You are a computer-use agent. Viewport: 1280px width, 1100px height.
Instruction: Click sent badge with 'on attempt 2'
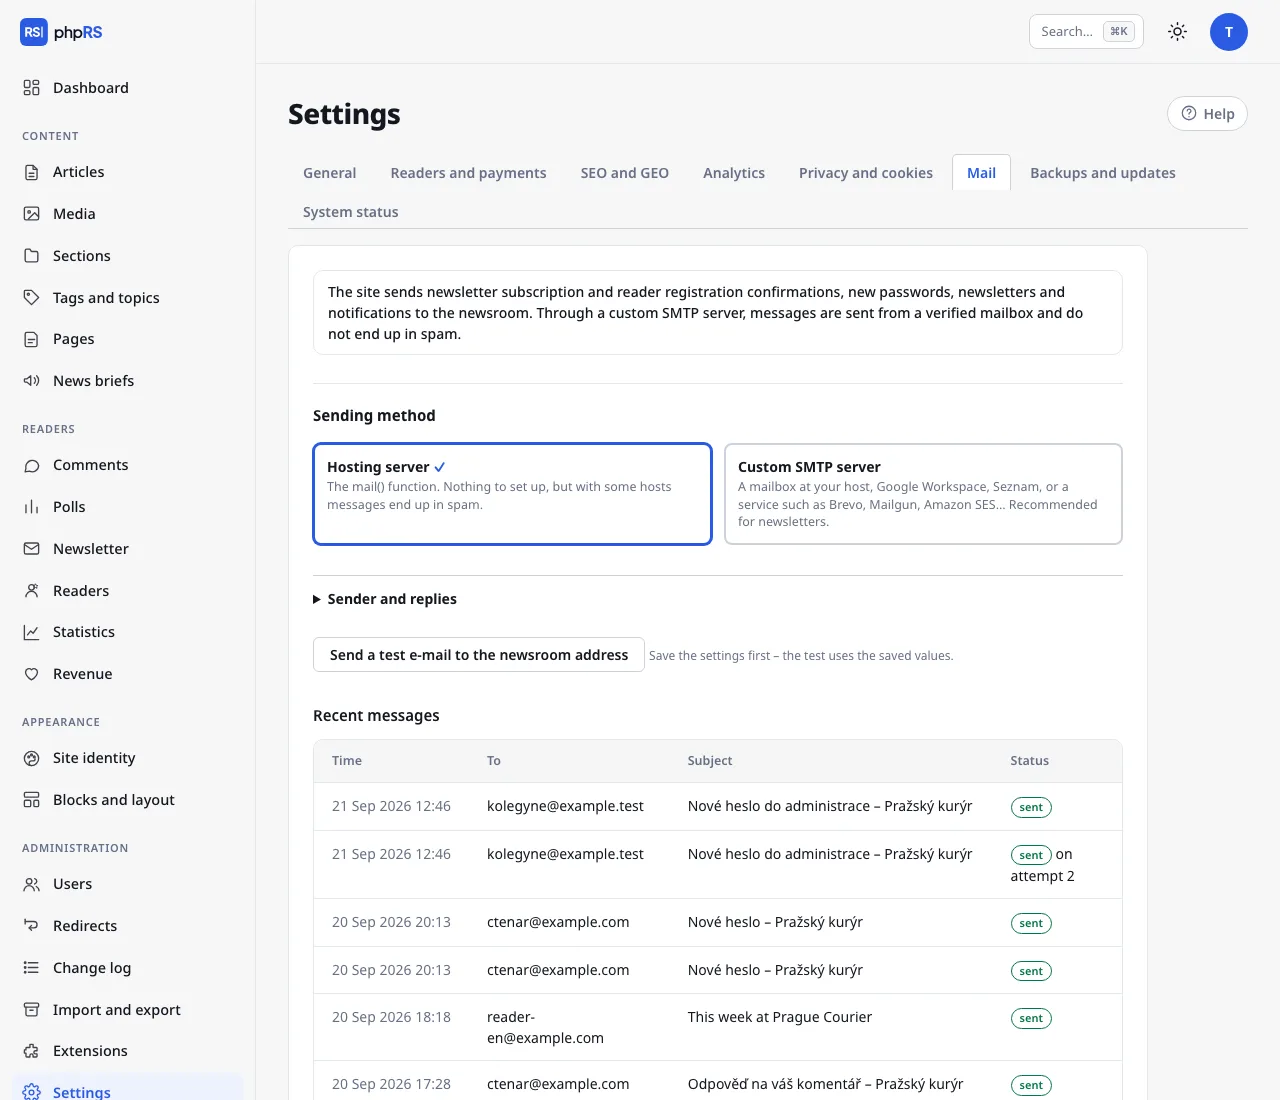pyautogui.click(x=1031, y=855)
